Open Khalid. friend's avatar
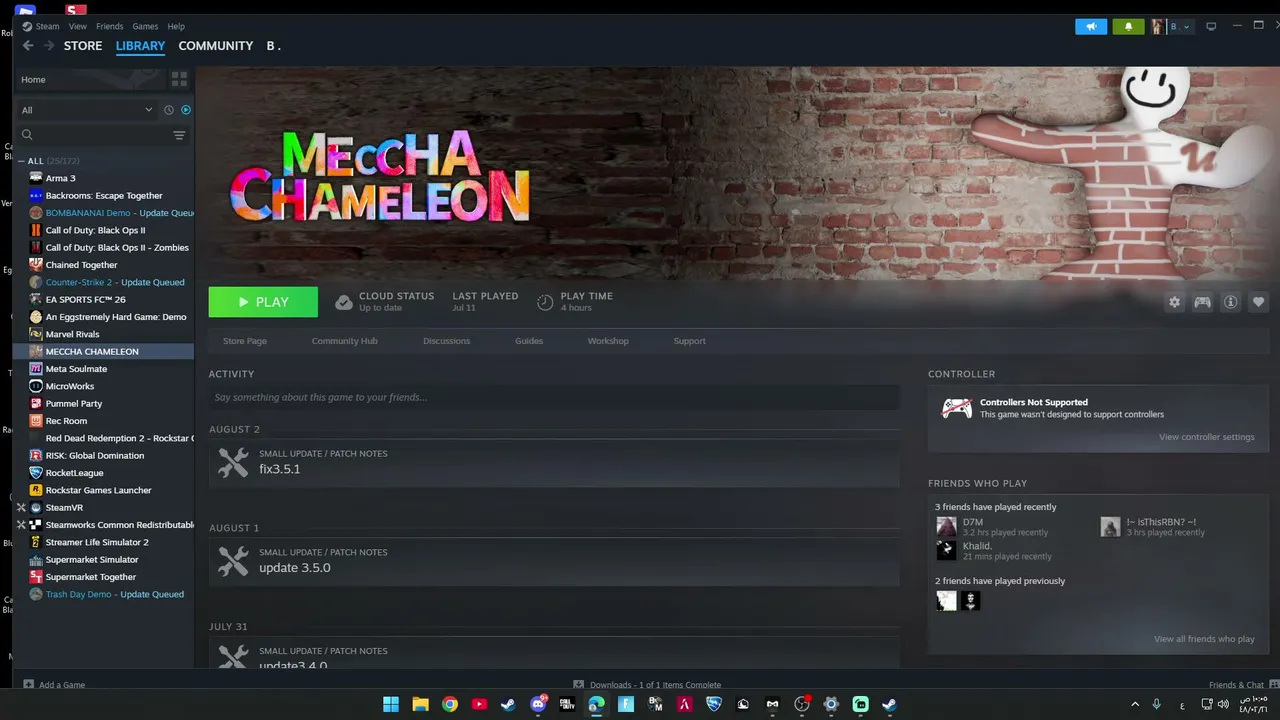Viewport: 1280px width, 720px height. [946, 550]
